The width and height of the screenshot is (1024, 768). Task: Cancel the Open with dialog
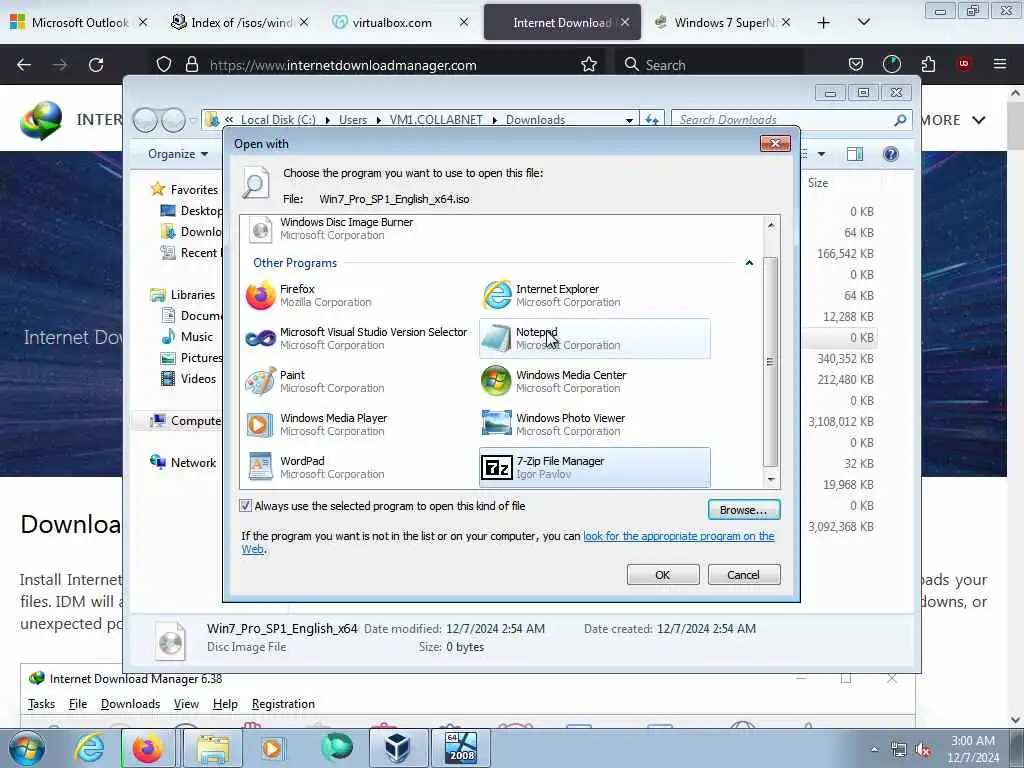[744, 575]
